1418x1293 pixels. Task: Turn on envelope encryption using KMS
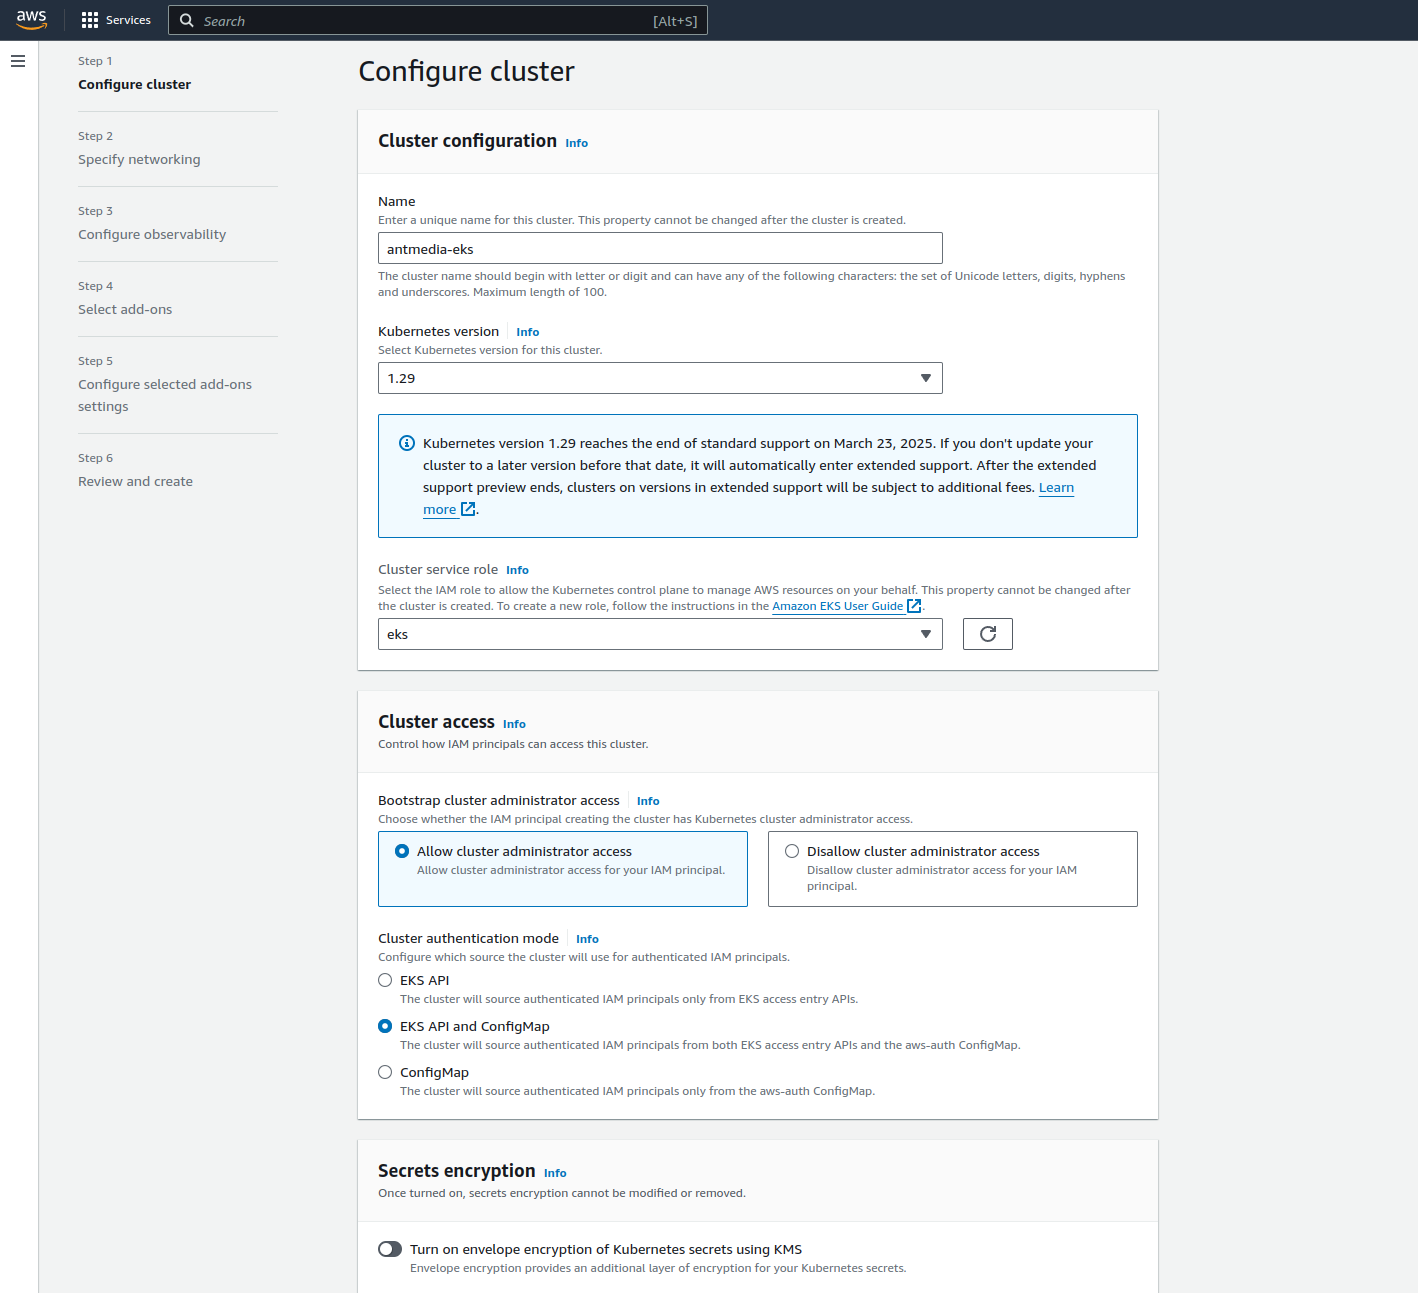(390, 1249)
